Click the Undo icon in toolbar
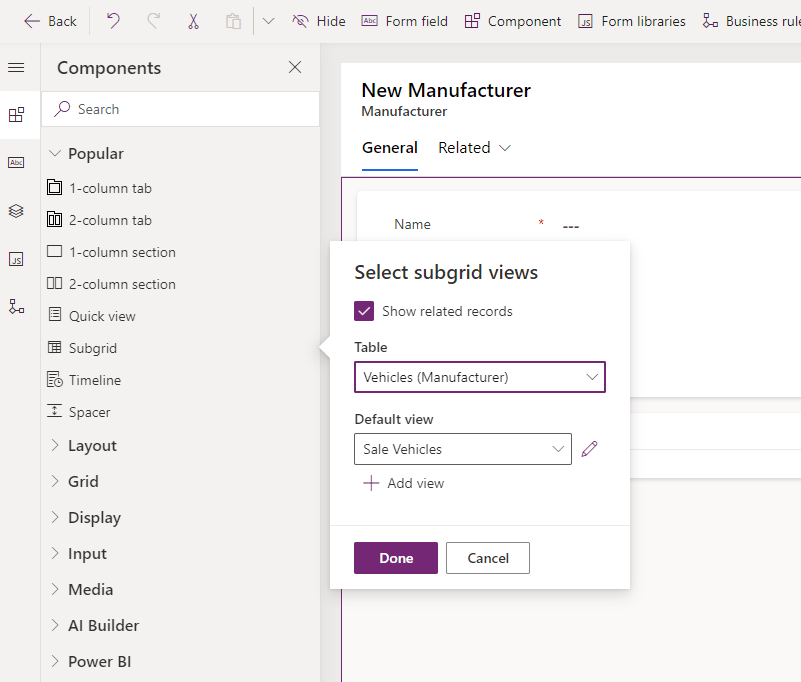The width and height of the screenshot is (801, 682). [x=113, y=21]
